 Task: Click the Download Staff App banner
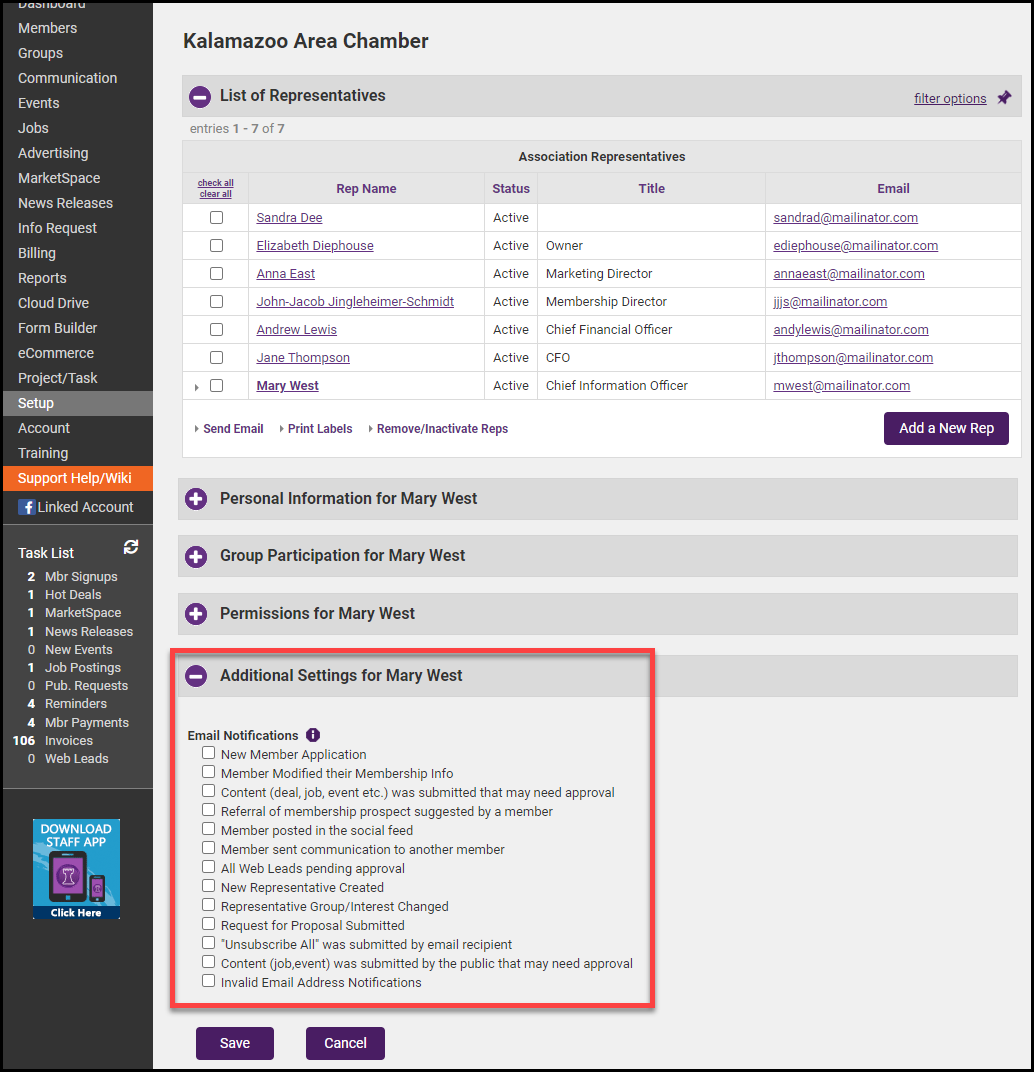click(76, 869)
